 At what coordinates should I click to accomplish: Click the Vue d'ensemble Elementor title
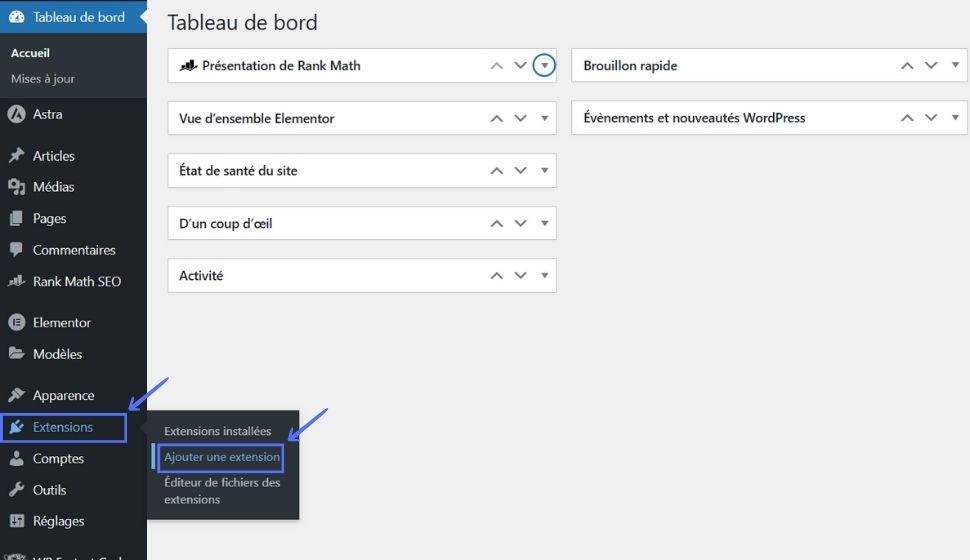coord(257,118)
